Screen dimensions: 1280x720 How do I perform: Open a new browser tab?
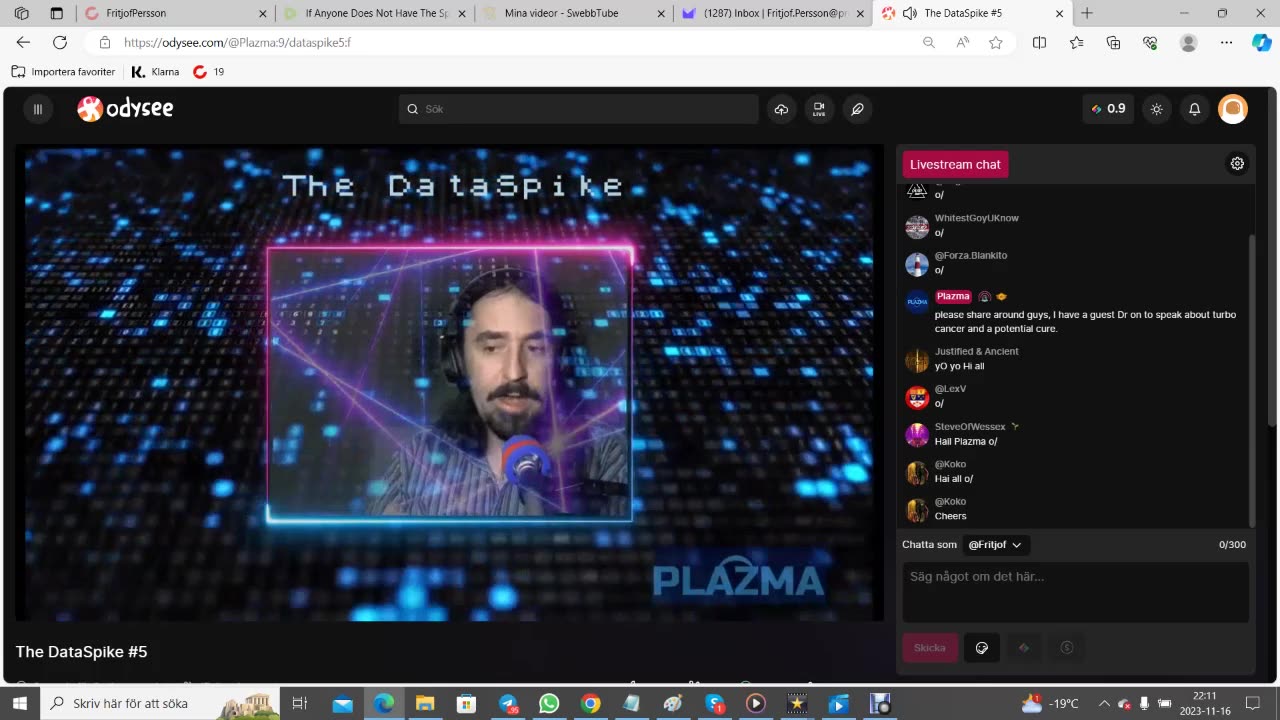point(1087,13)
